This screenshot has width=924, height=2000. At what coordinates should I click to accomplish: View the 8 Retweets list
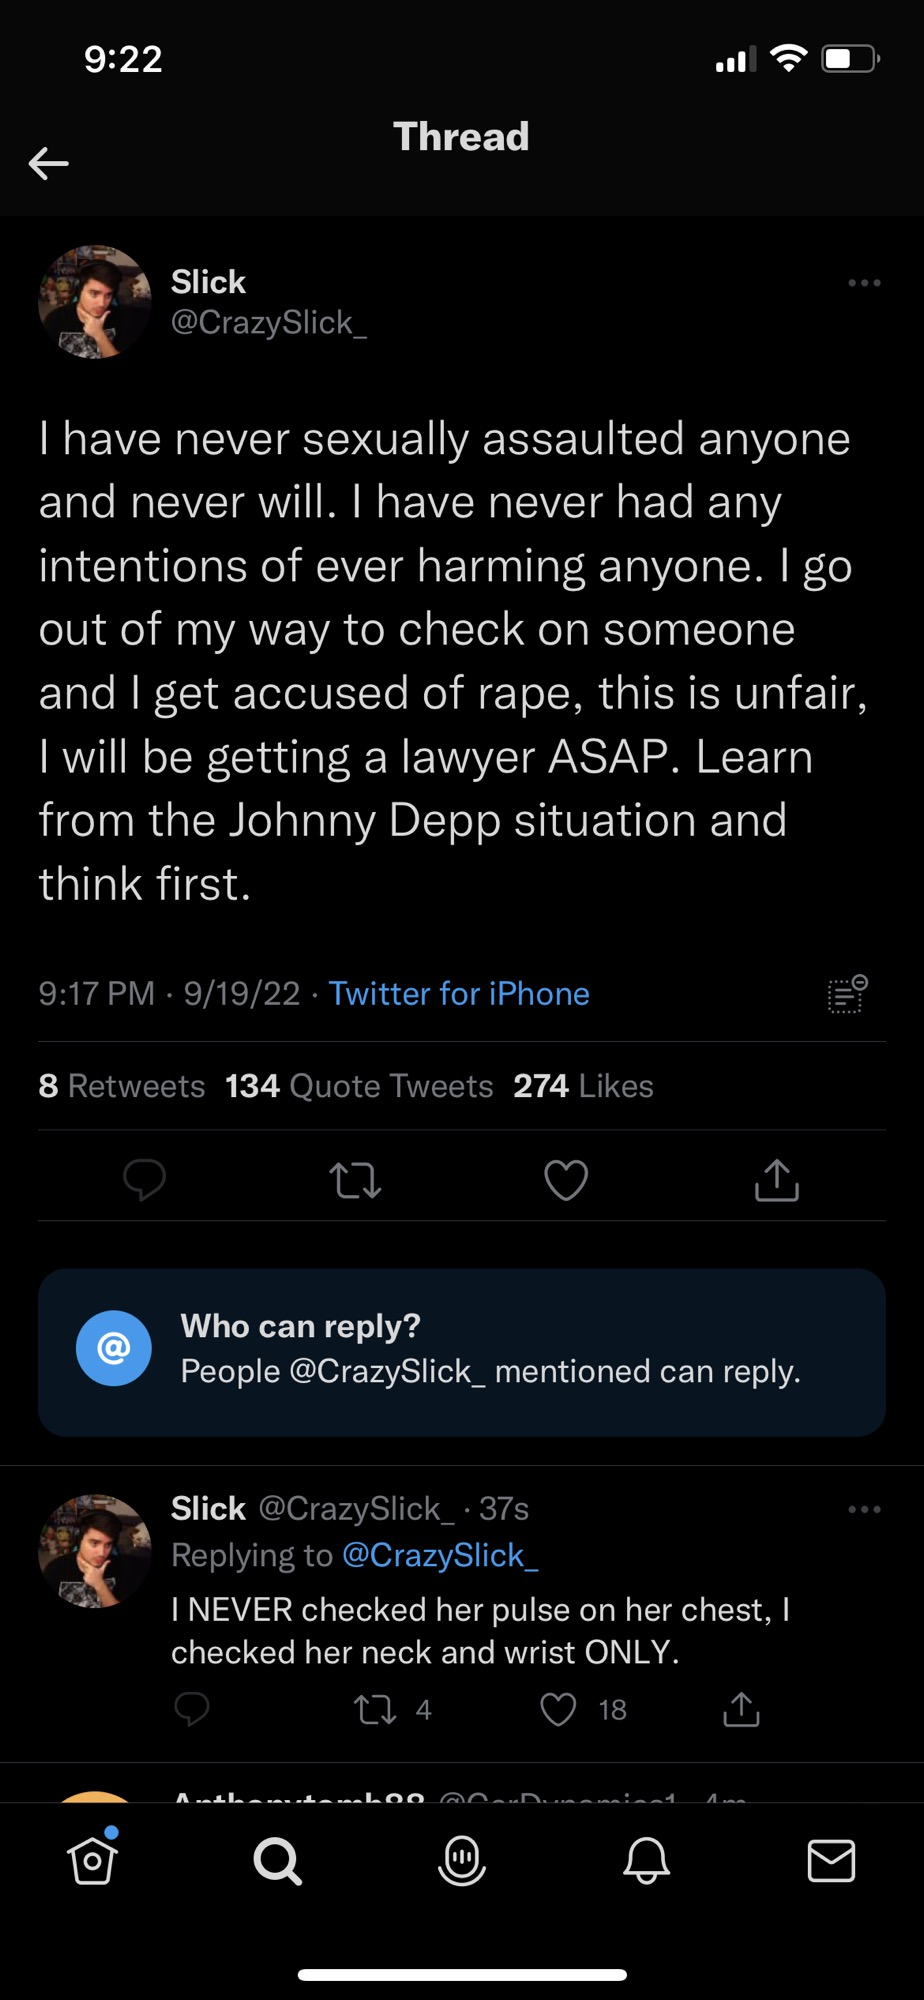click(x=121, y=1086)
